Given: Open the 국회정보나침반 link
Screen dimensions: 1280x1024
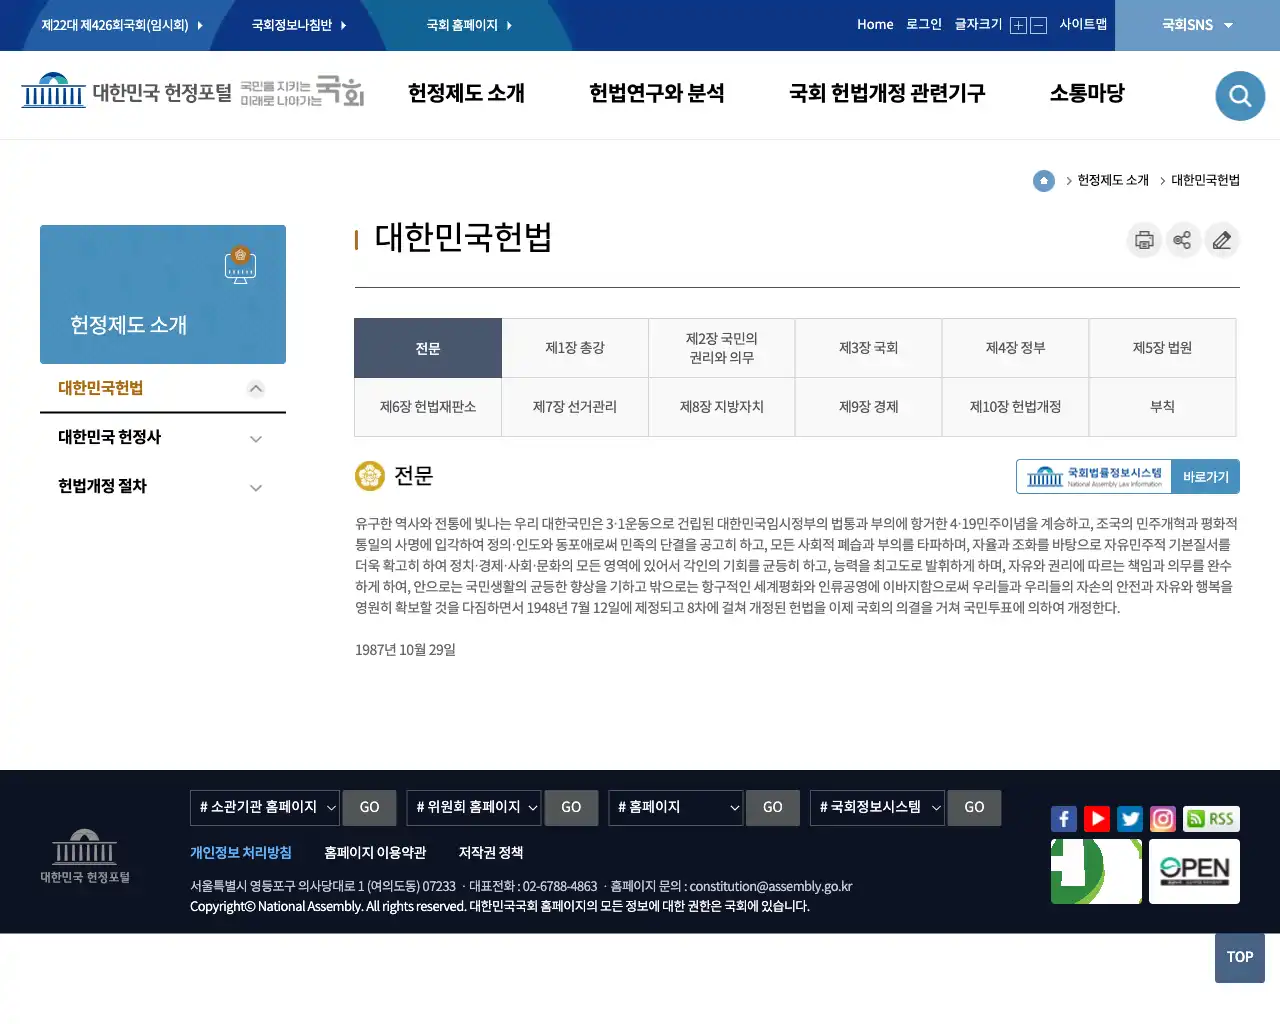Looking at the screenshot, I should 299,25.
